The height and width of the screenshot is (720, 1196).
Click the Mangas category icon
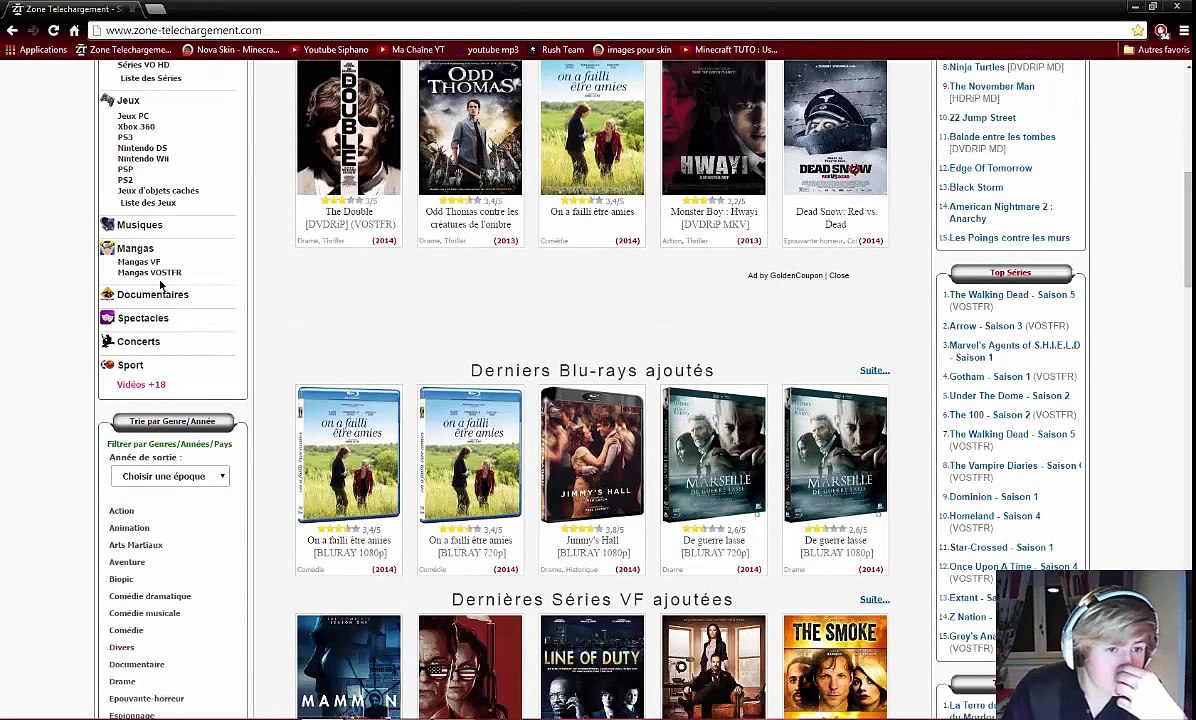coord(108,248)
